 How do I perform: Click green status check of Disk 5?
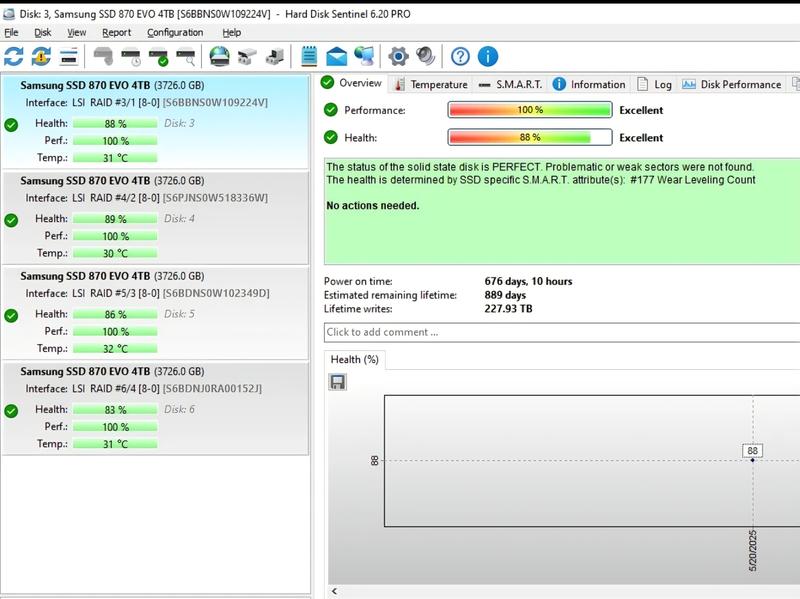coord(11,315)
